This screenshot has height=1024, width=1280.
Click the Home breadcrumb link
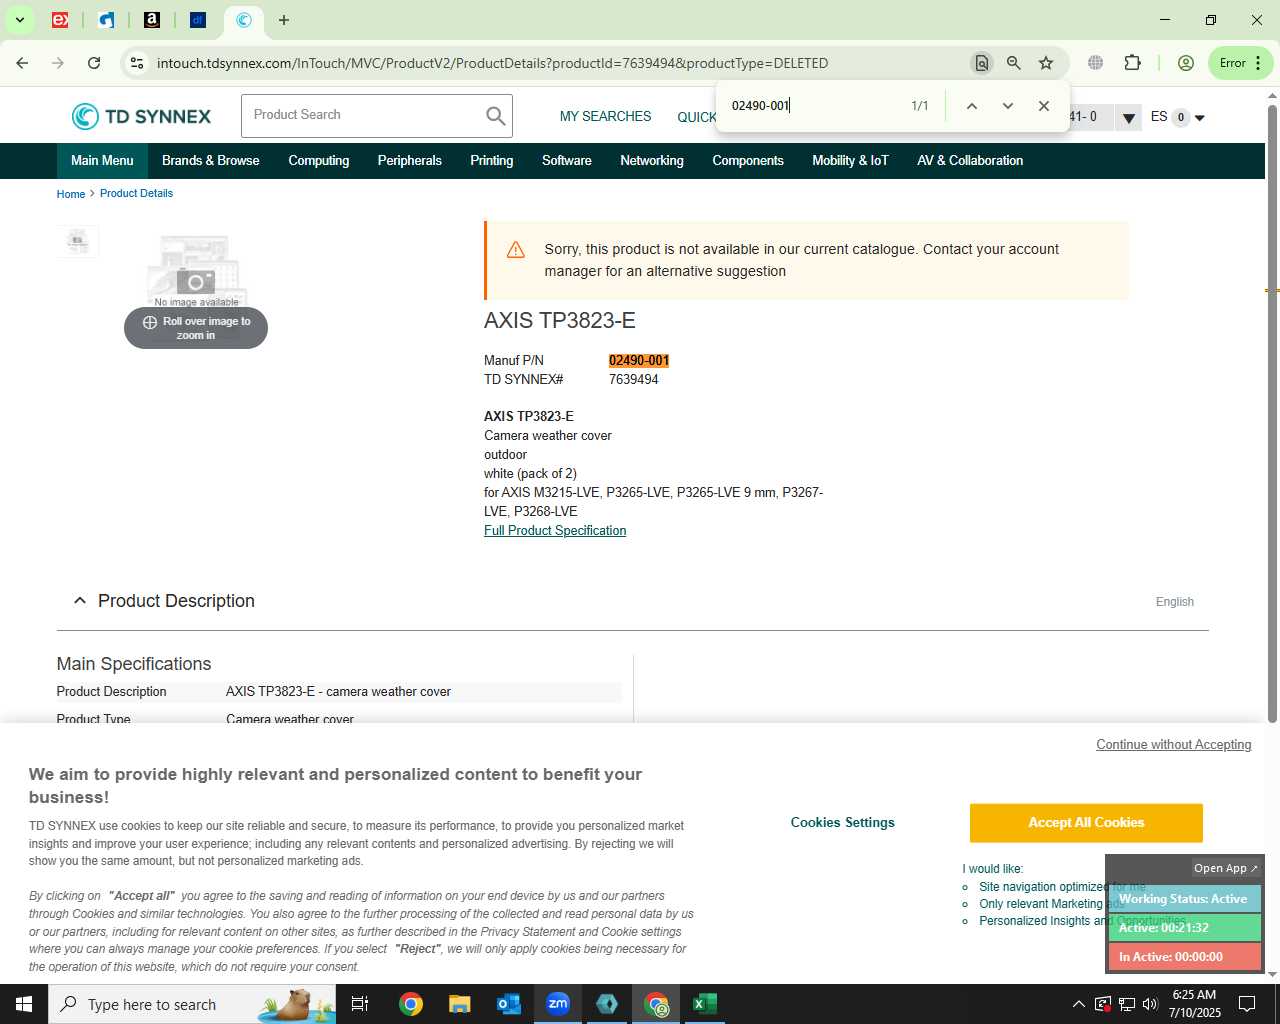pos(71,194)
